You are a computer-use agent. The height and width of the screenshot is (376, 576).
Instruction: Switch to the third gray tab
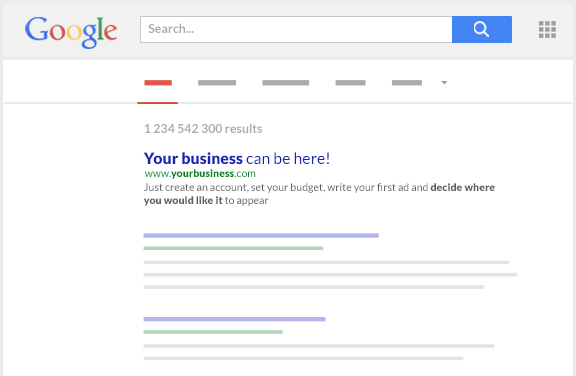click(285, 83)
